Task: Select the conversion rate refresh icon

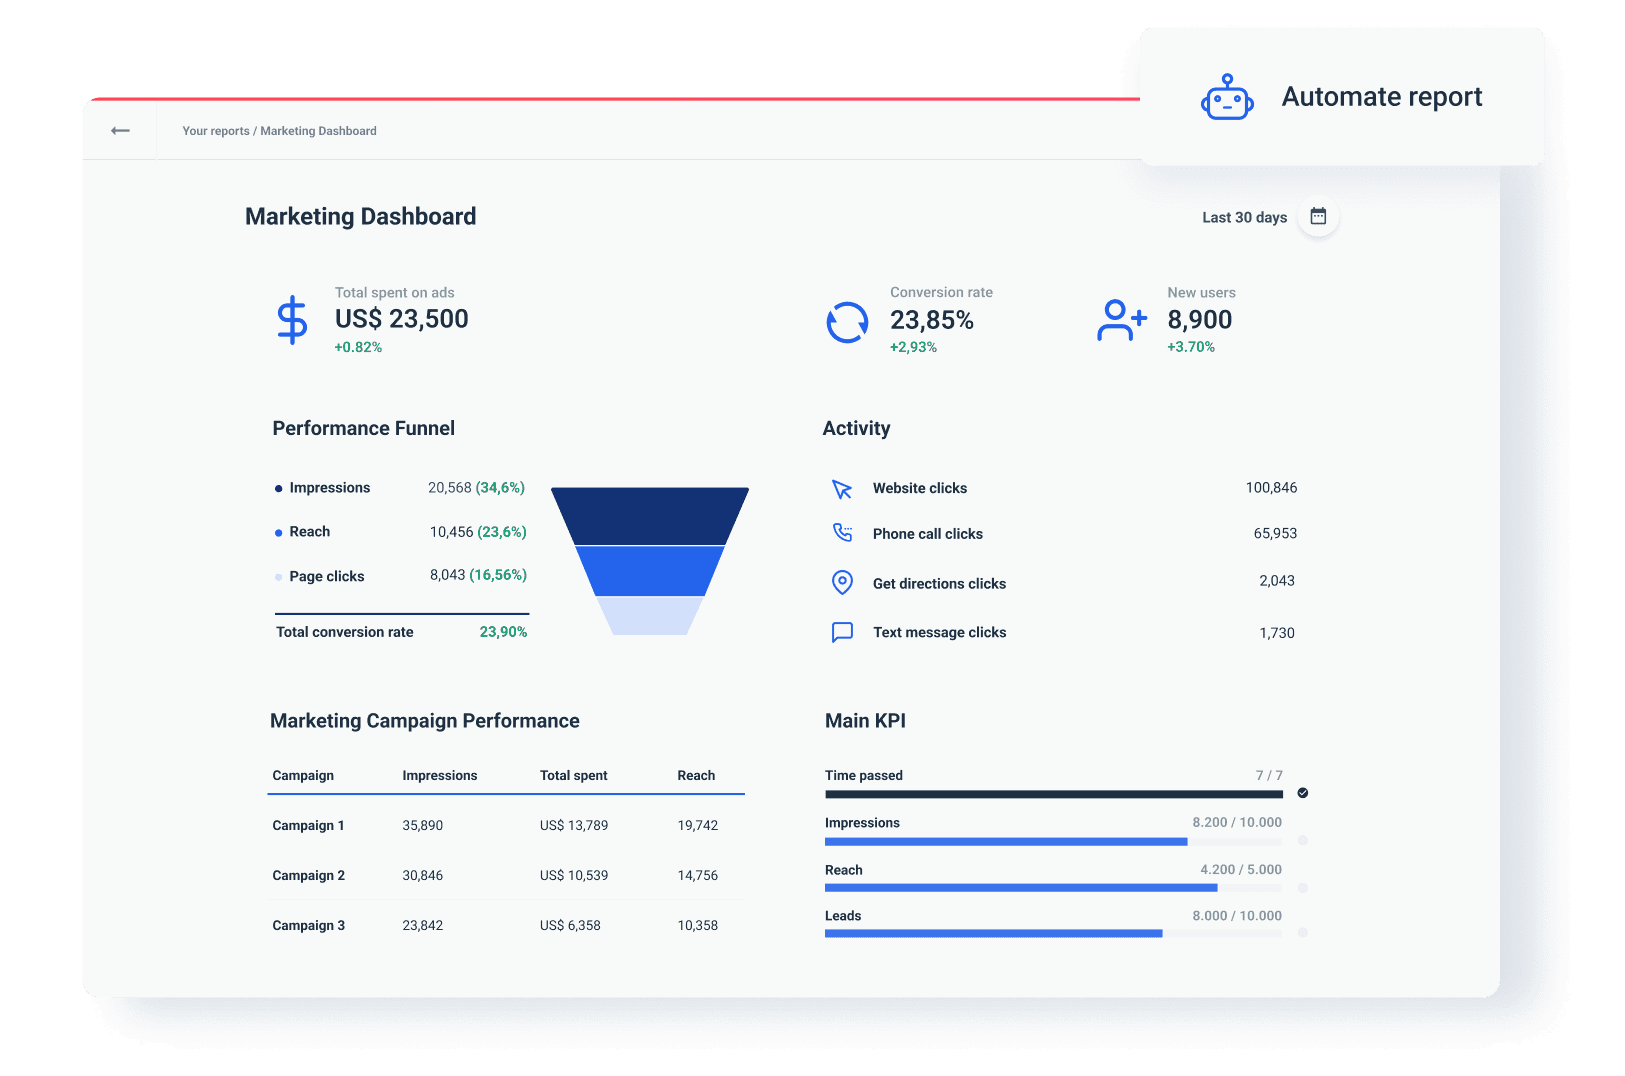Action: pyautogui.click(x=847, y=321)
